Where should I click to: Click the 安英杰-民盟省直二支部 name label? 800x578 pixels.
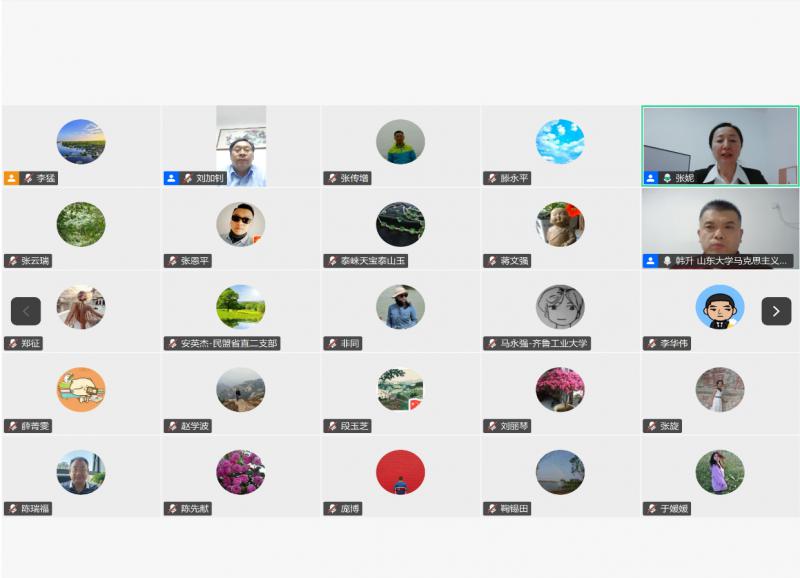[229, 343]
